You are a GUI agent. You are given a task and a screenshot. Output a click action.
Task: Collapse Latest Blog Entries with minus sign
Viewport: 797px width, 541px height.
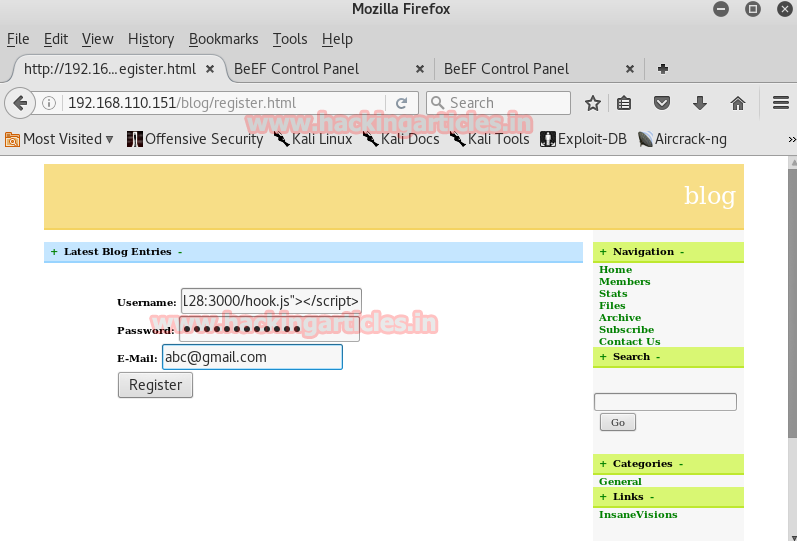[180, 252]
